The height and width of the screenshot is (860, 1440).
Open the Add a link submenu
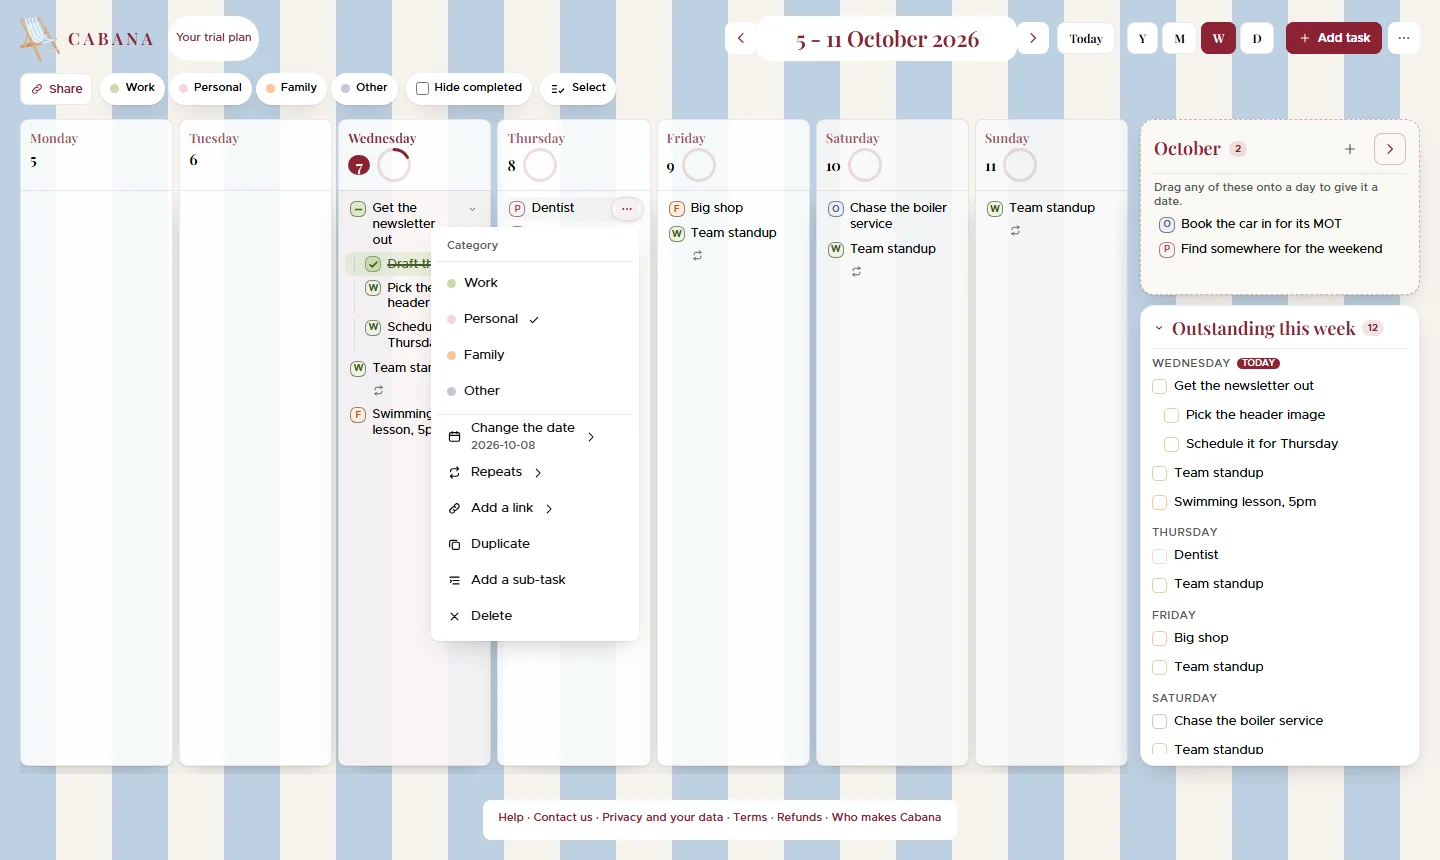[535, 508]
